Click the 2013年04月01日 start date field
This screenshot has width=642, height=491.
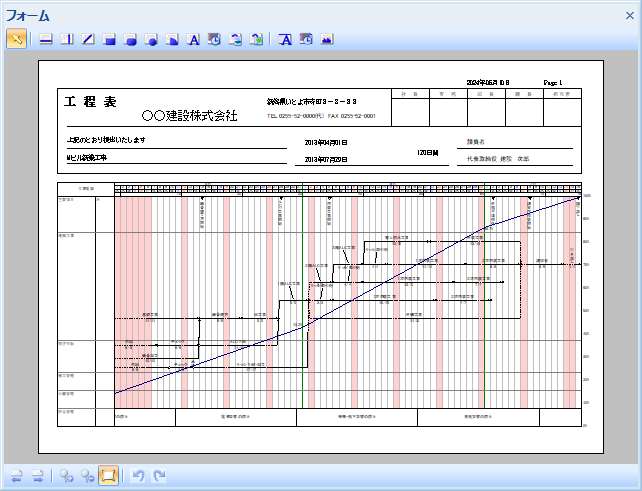point(326,143)
